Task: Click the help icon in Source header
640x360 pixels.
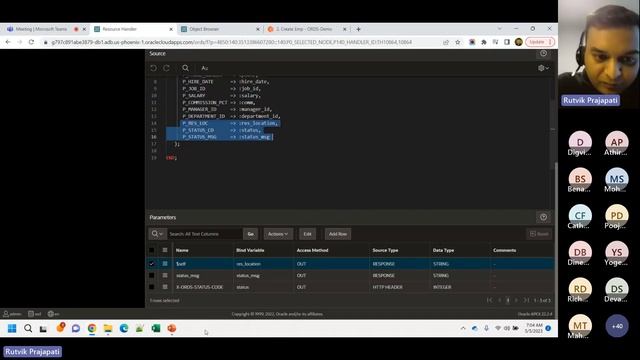Action: click(x=543, y=53)
